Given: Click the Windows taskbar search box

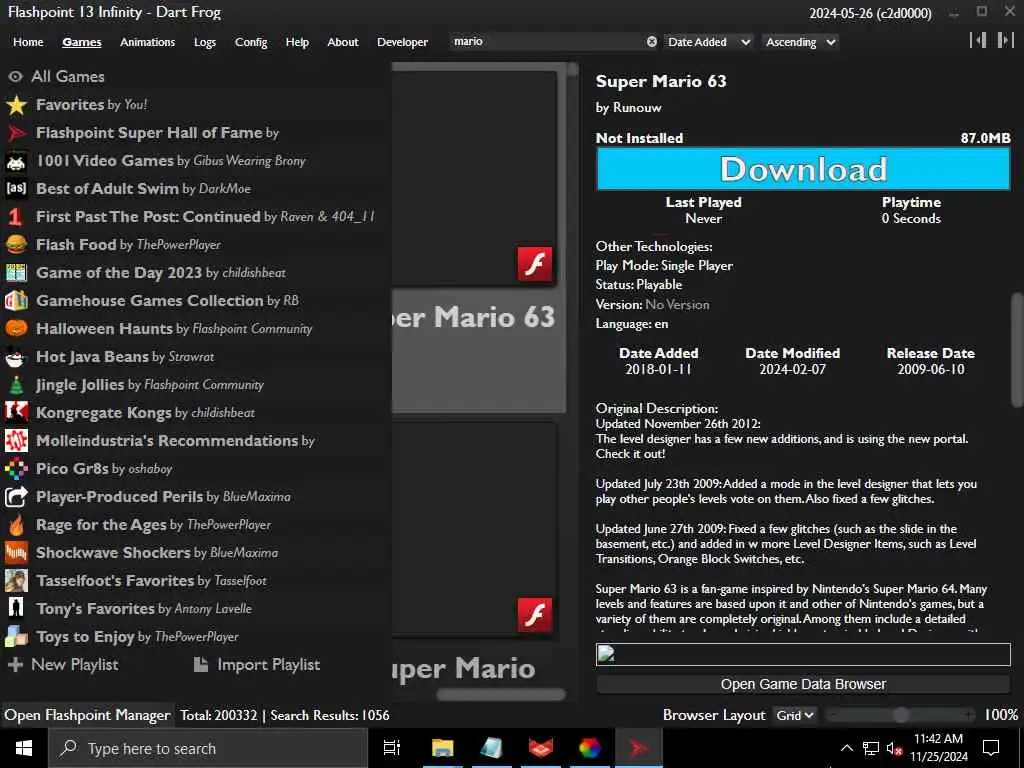Looking at the screenshot, I should pyautogui.click(x=208, y=748).
